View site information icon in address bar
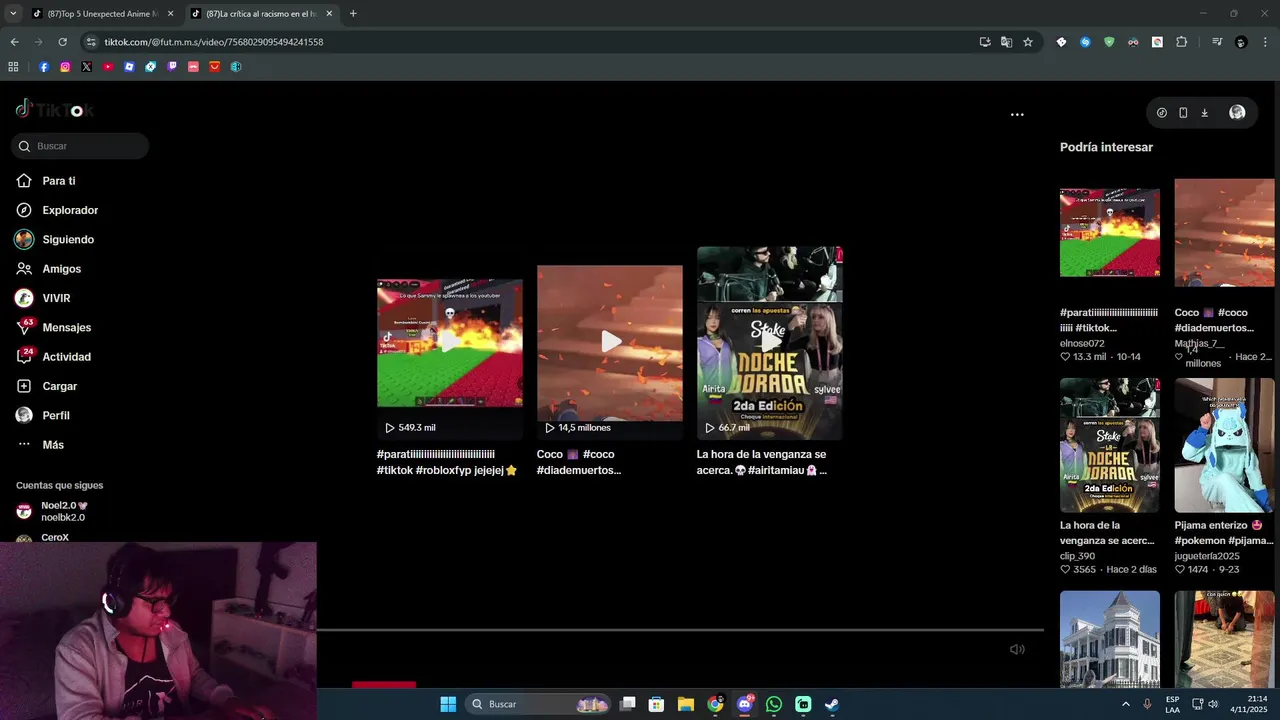Viewport: 1280px width, 720px height. [91, 42]
